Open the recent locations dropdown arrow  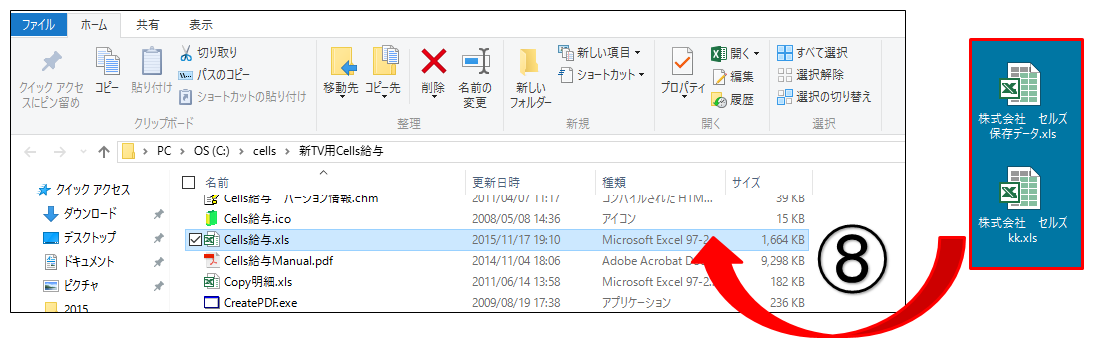[x=83, y=152]
